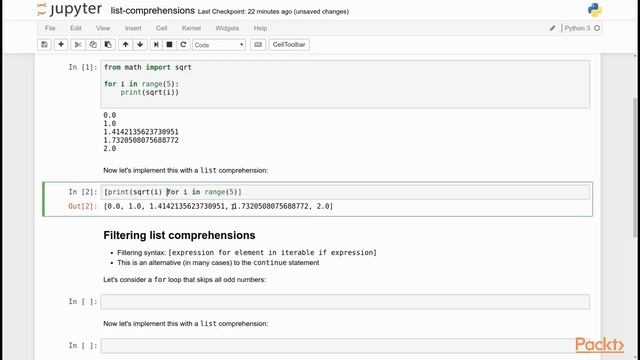Click the save and checkpoint icon
The width and height of the screenshot is (640, 360).
point(44,44)
